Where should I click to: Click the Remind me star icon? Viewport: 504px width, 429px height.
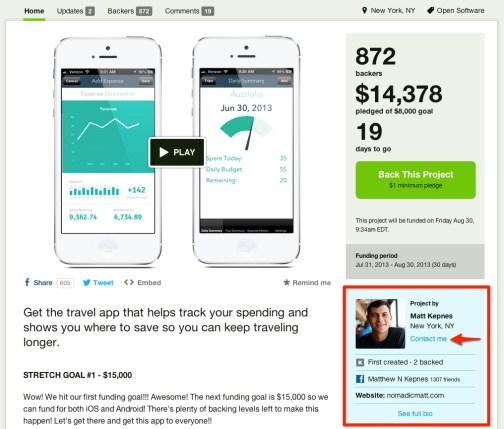pyautogui.click(x=286, y=282)
